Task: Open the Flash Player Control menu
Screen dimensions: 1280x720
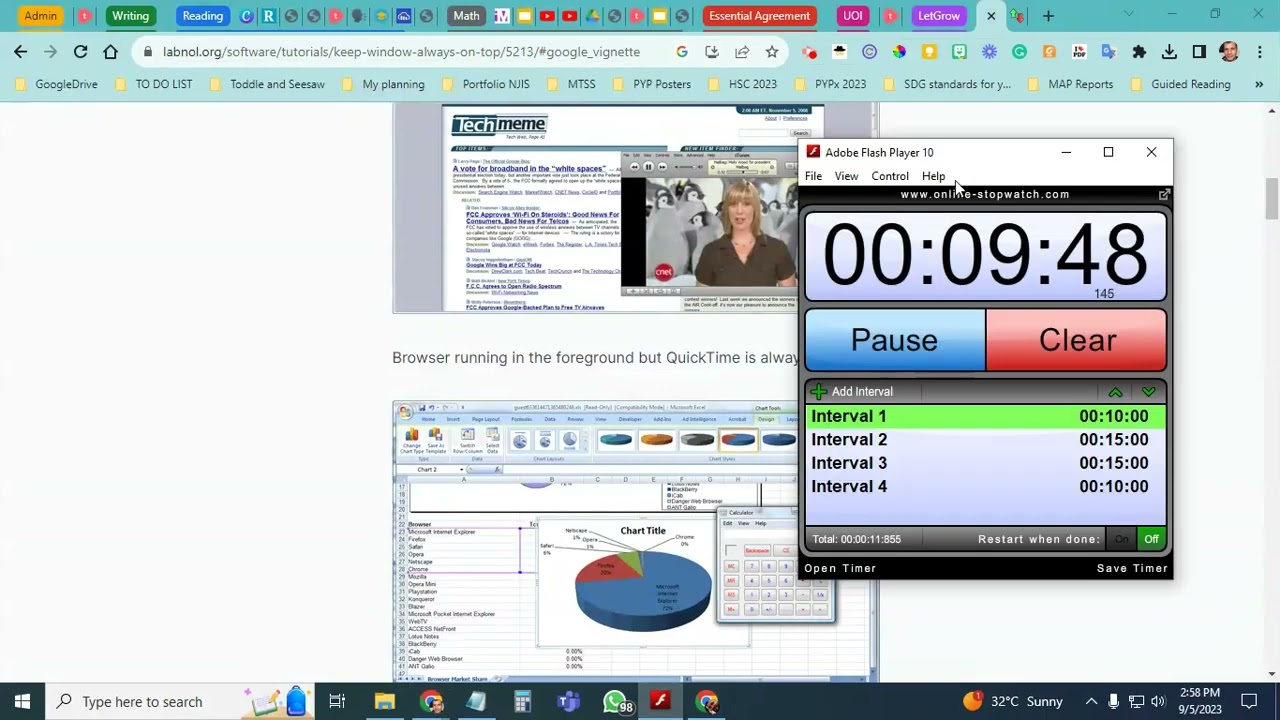Action: tap(890, 176)
